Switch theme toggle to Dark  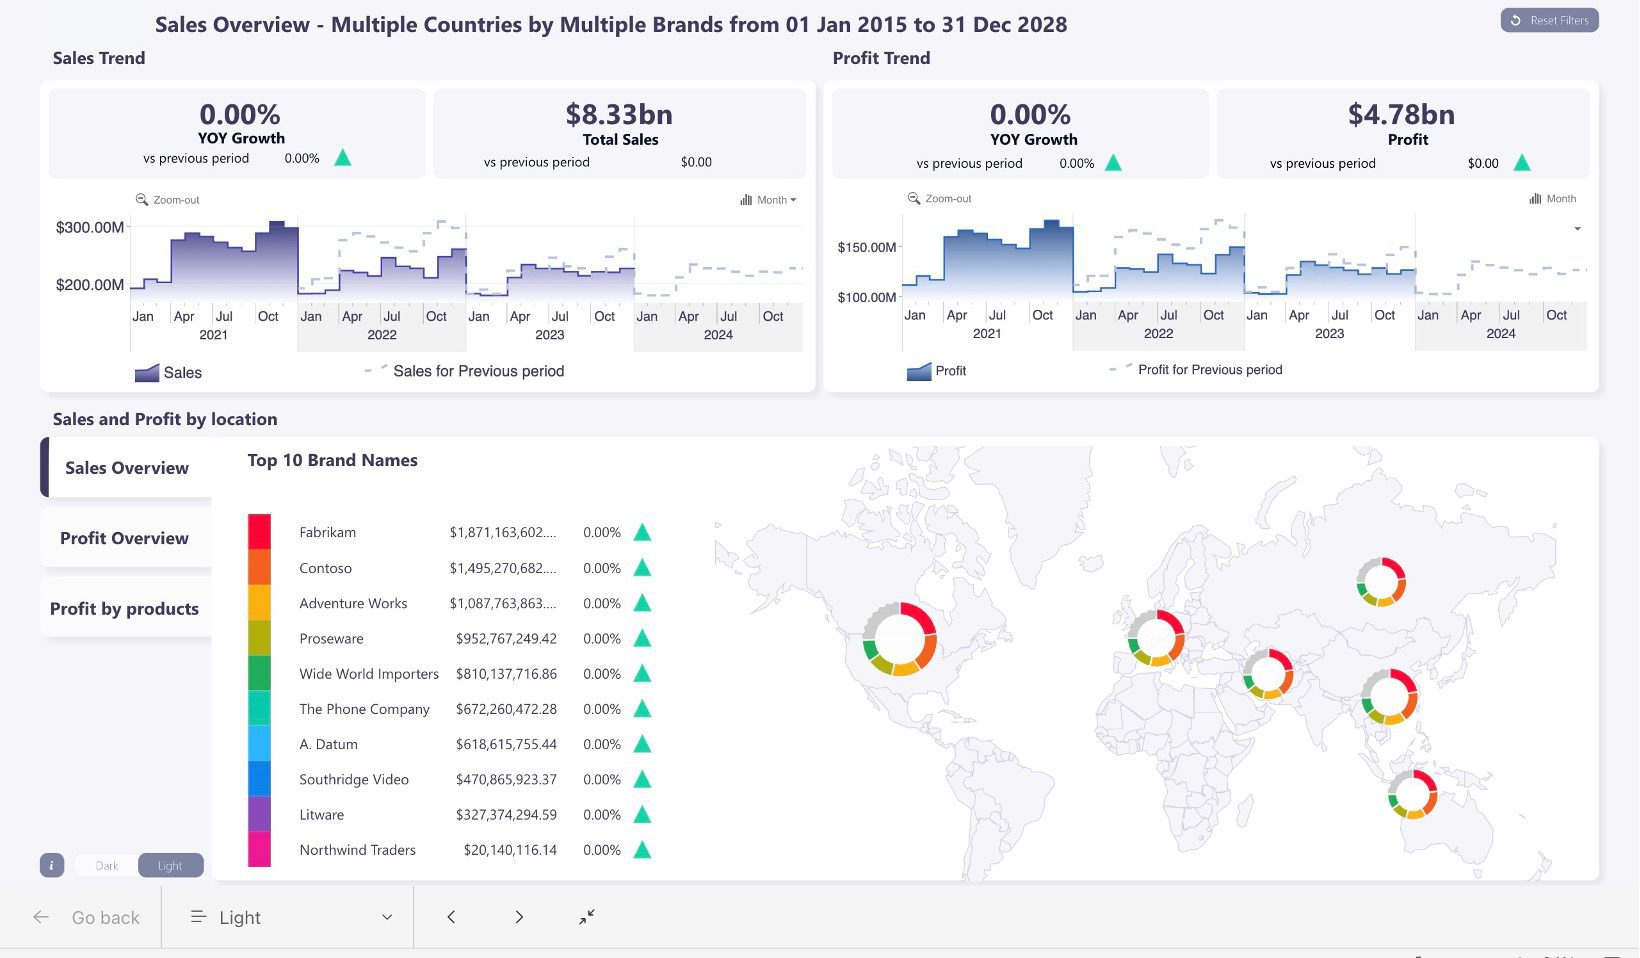tap(106, 865)
